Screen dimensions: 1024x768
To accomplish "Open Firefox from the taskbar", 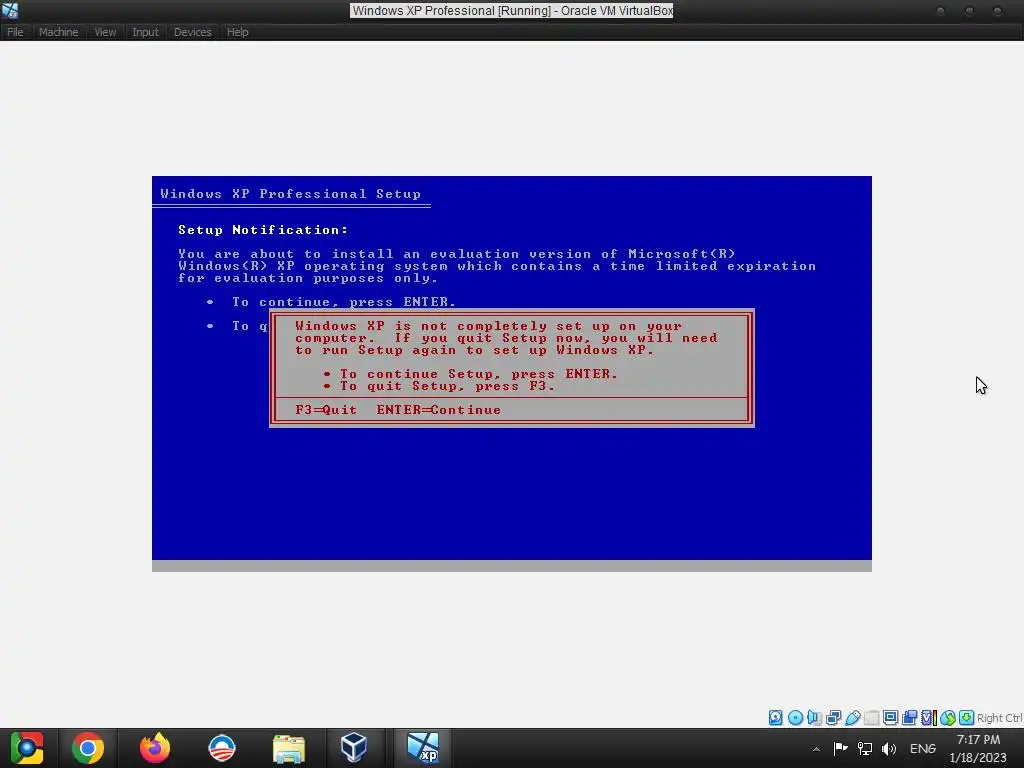I will (155, 748).
